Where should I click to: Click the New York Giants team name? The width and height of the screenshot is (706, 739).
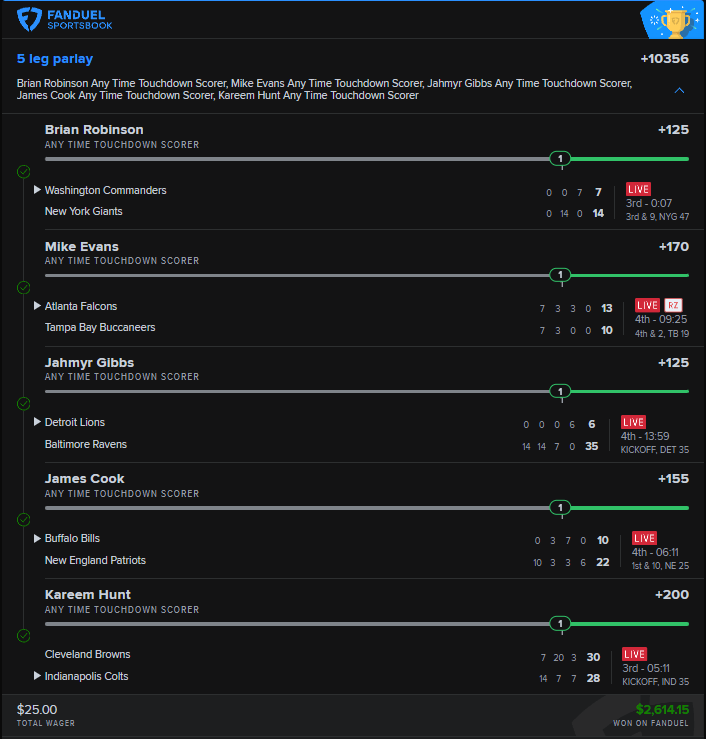click(83, 212)
